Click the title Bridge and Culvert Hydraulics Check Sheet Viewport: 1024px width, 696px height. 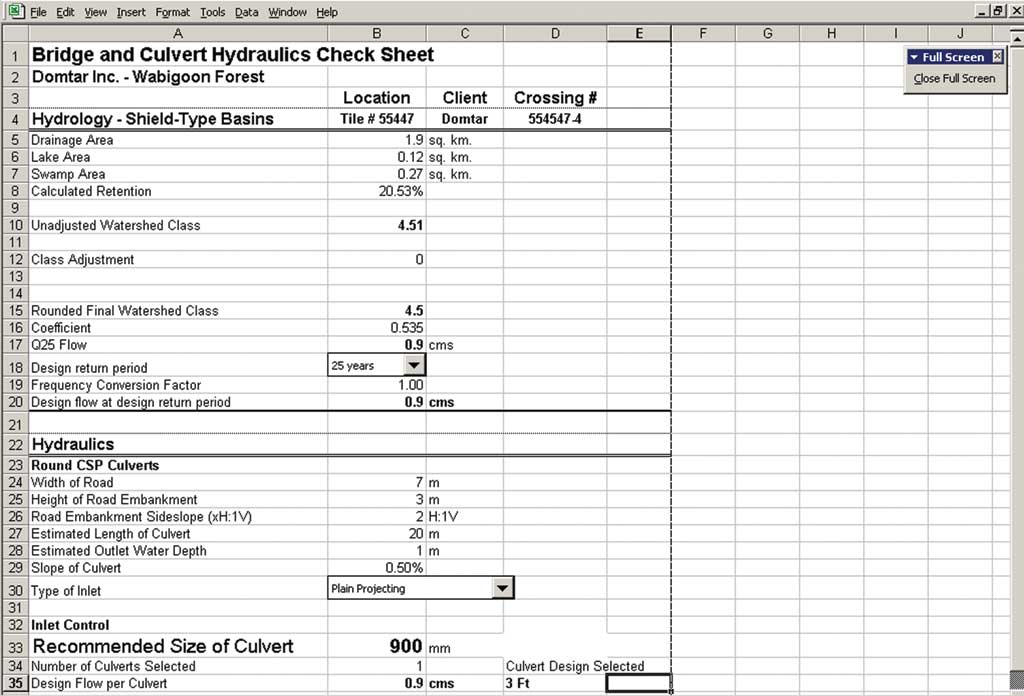[x=232, y=55]
